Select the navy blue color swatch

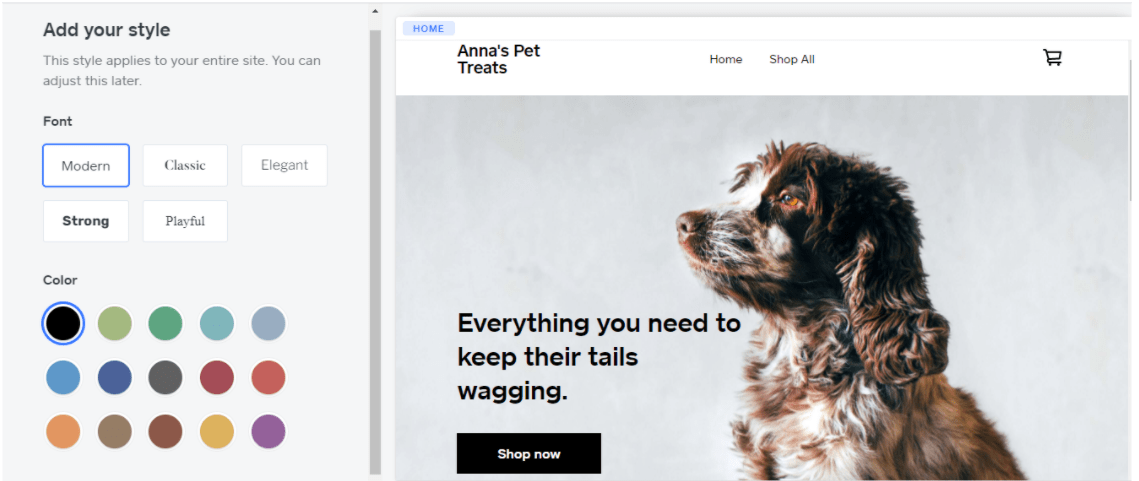[x=115, y=378]
